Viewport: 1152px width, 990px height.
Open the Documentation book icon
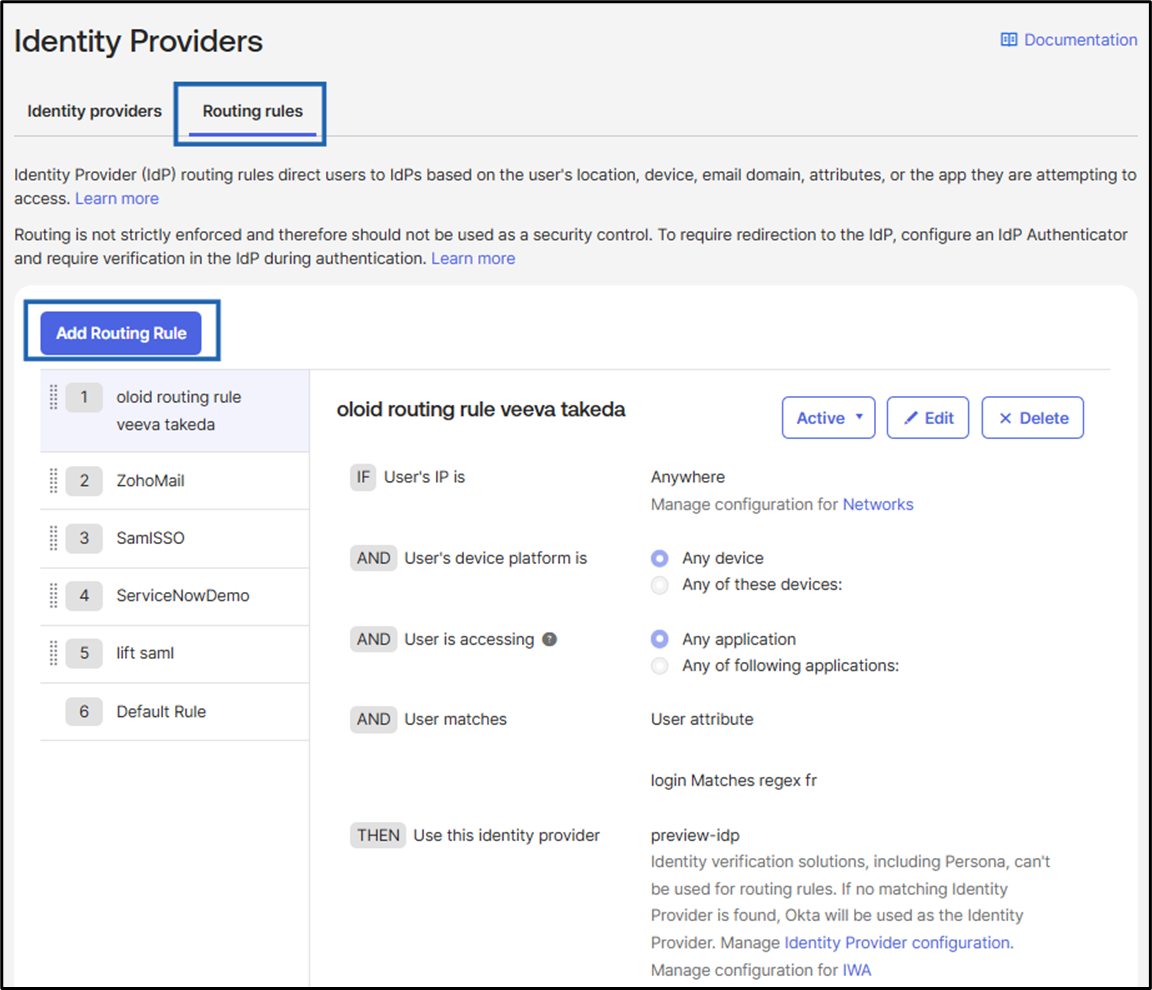(x=1009, y=40)
